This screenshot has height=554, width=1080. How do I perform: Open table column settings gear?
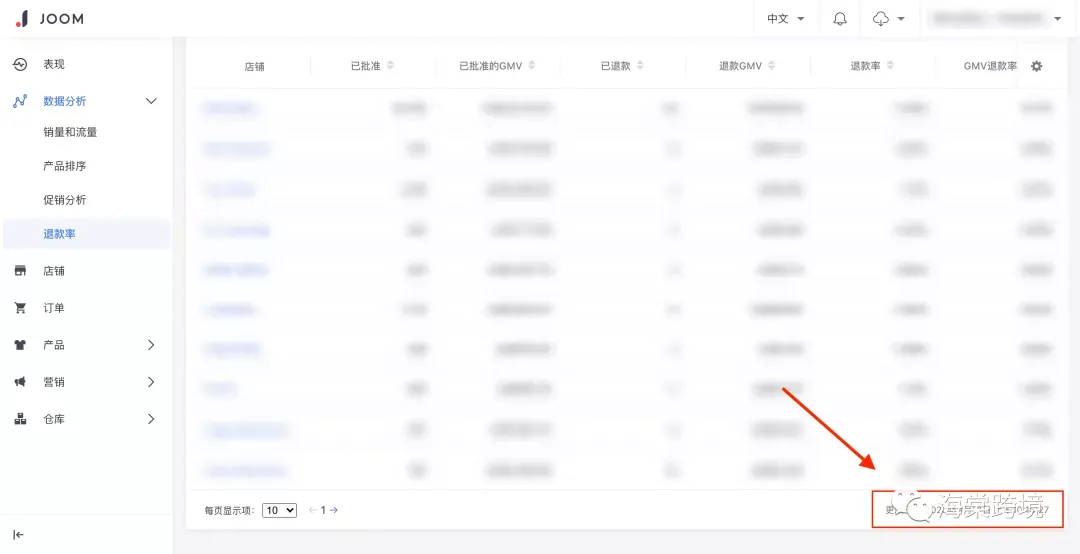[x=1037, y=66]
